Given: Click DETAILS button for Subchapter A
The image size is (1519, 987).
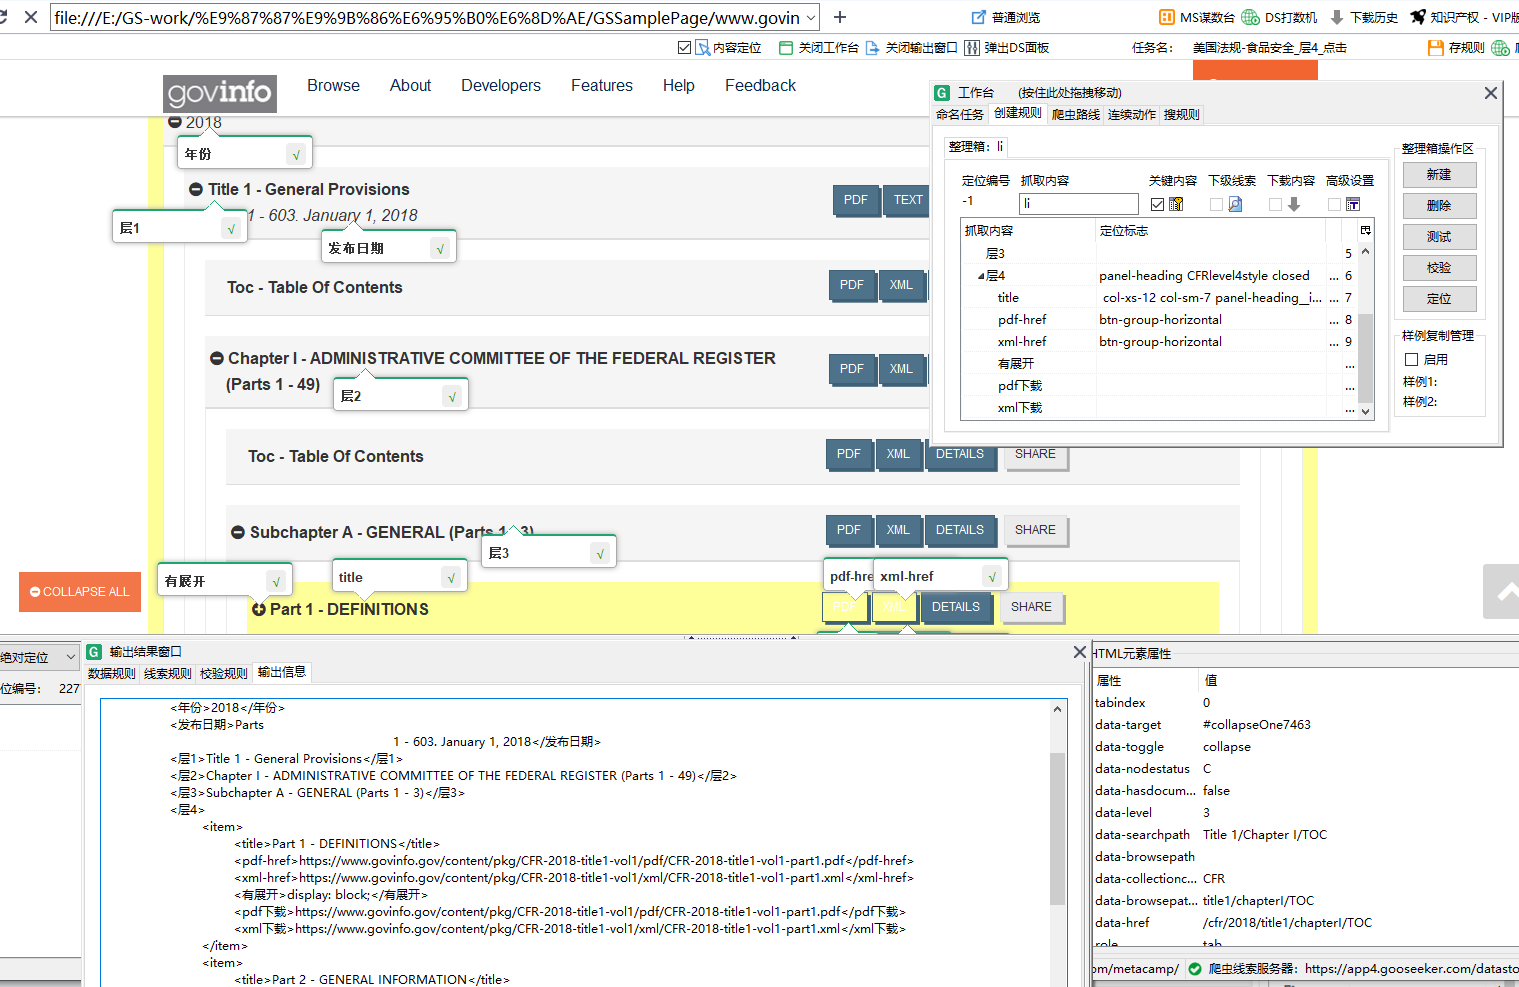Looking at the screenshot, I should (x=960, y=530).
